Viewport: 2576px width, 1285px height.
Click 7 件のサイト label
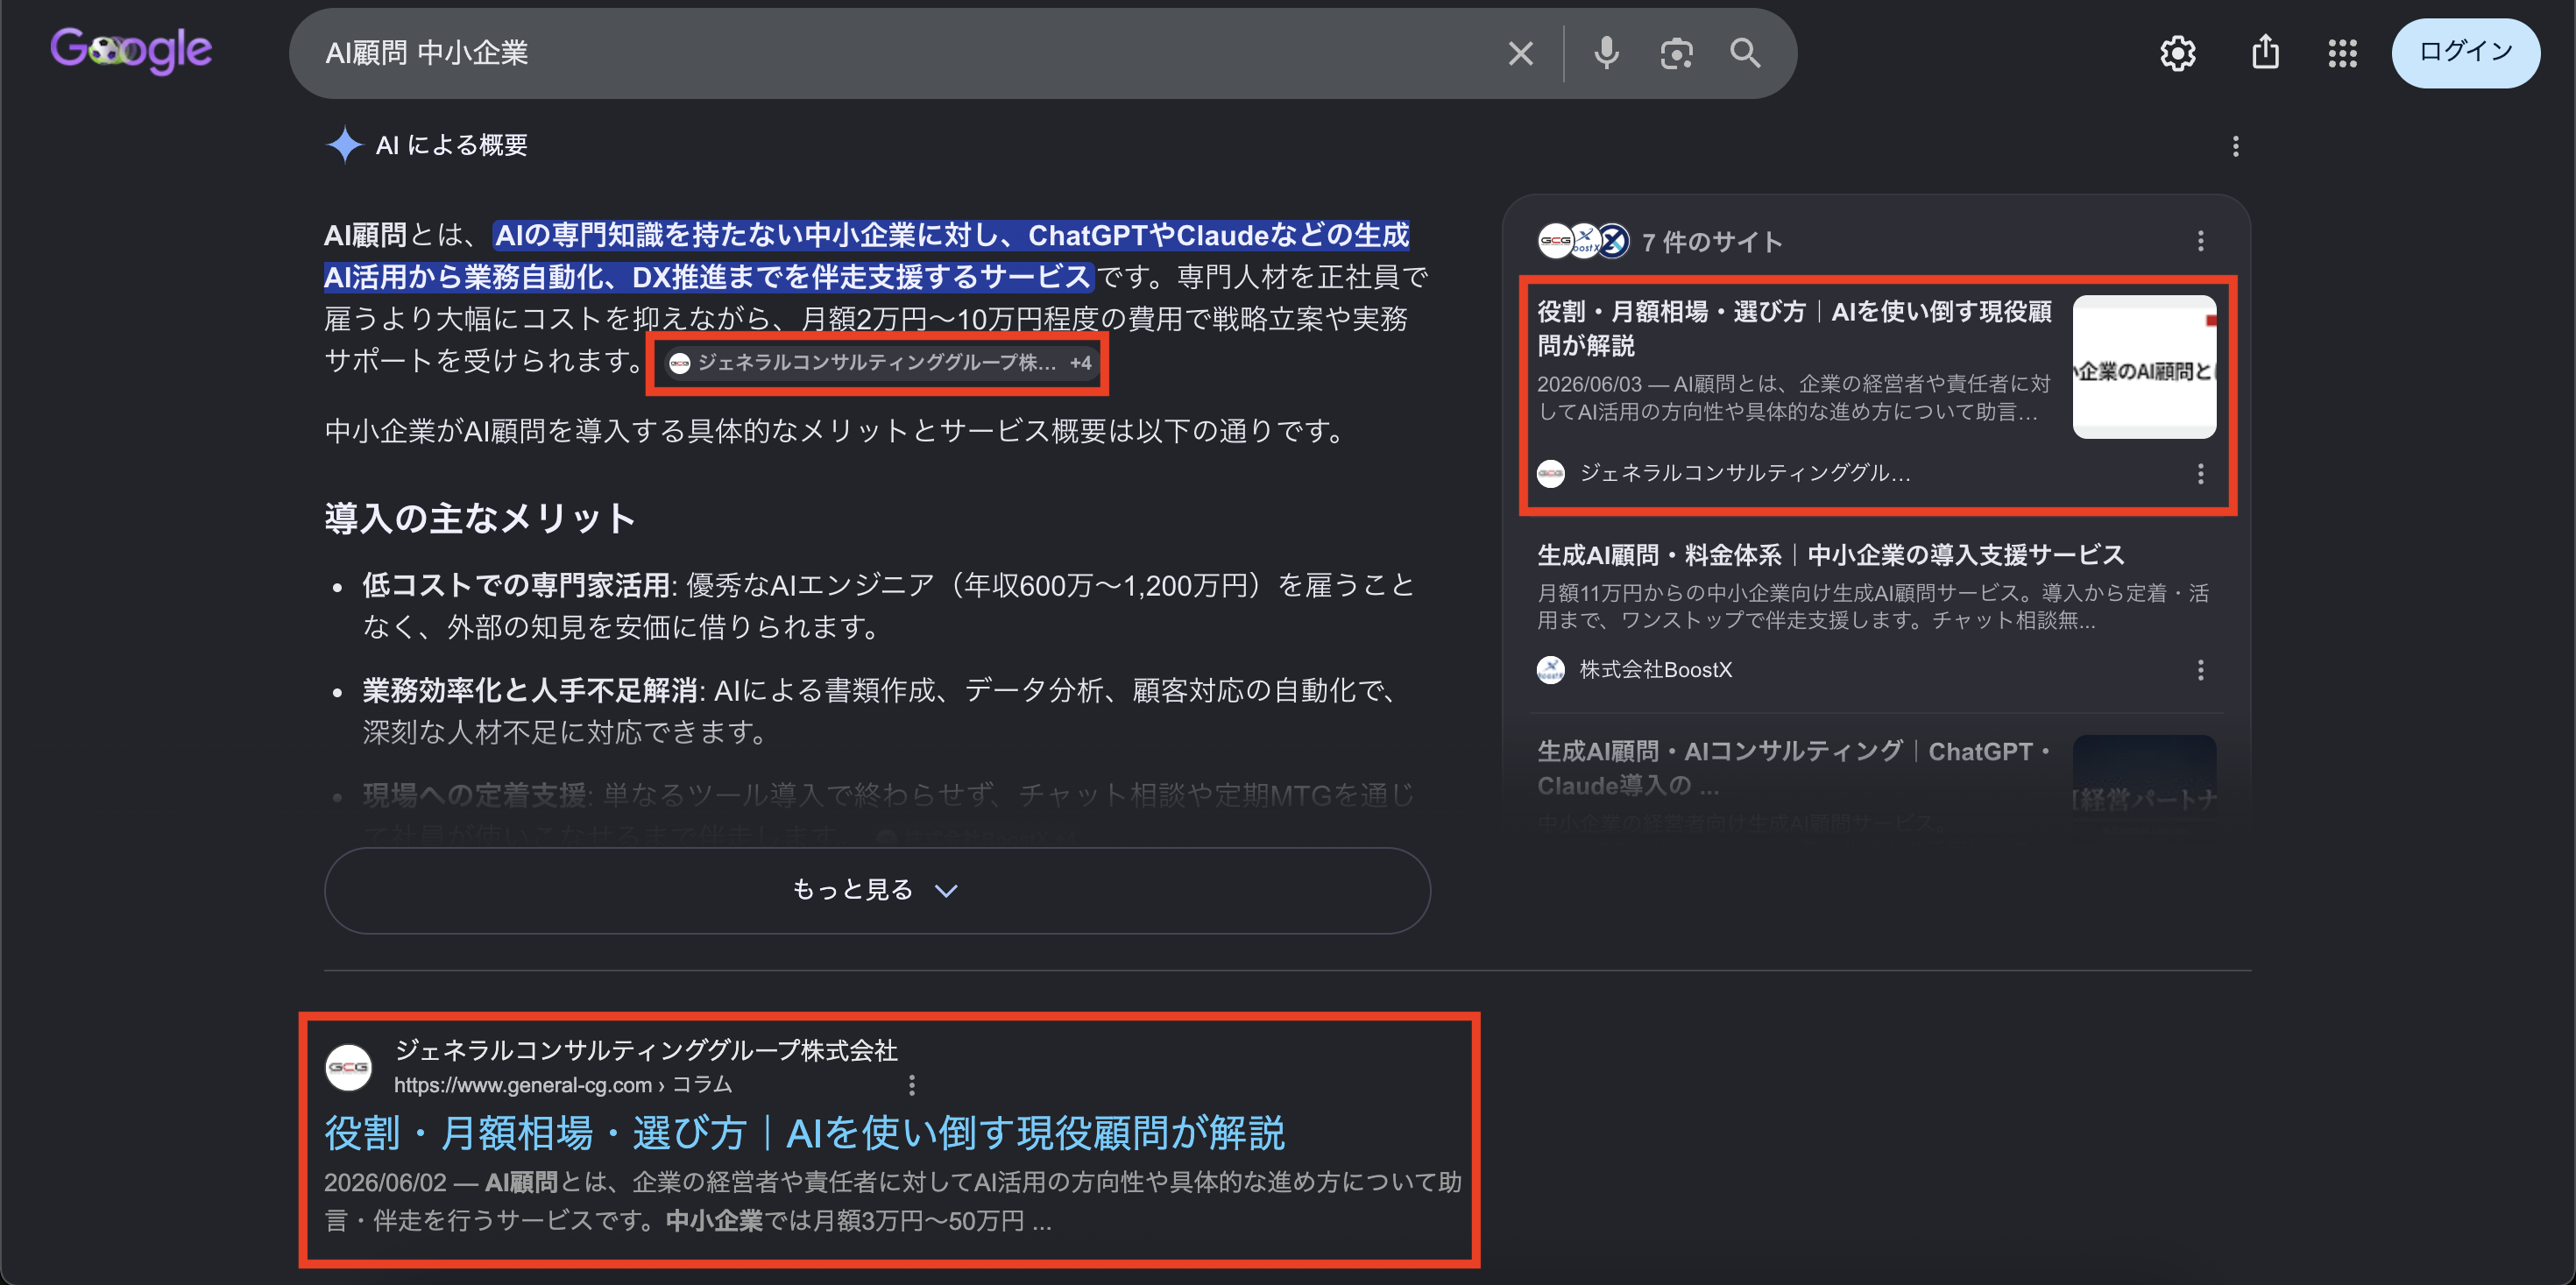pos(1712,242)
